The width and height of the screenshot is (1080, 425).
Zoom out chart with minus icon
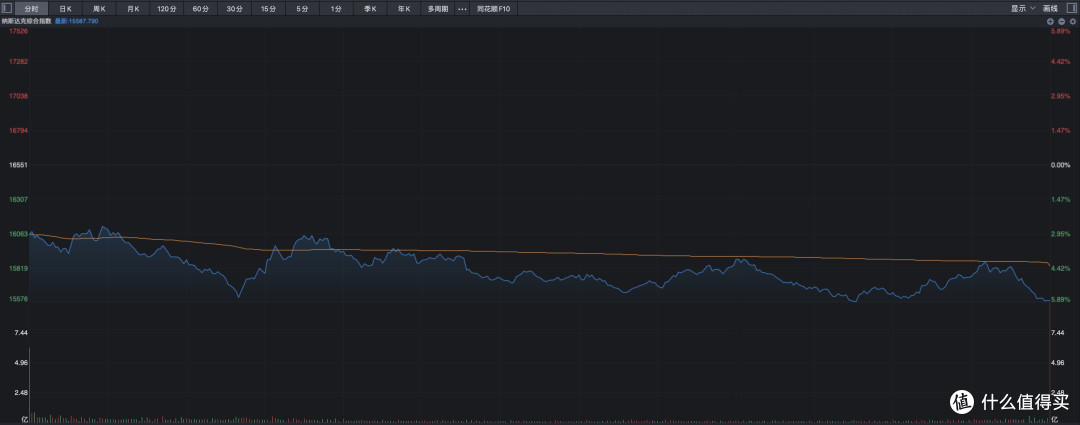[1061, 22]
